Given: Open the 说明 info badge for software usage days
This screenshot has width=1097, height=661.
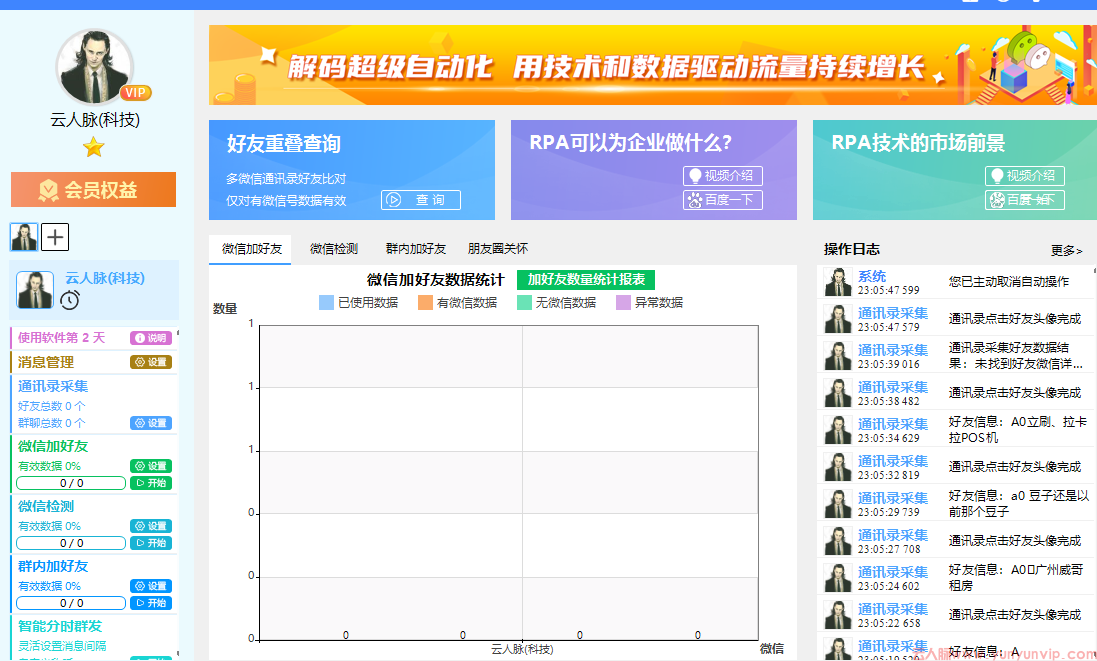Looking at the screenshot, I should point(151,338).
